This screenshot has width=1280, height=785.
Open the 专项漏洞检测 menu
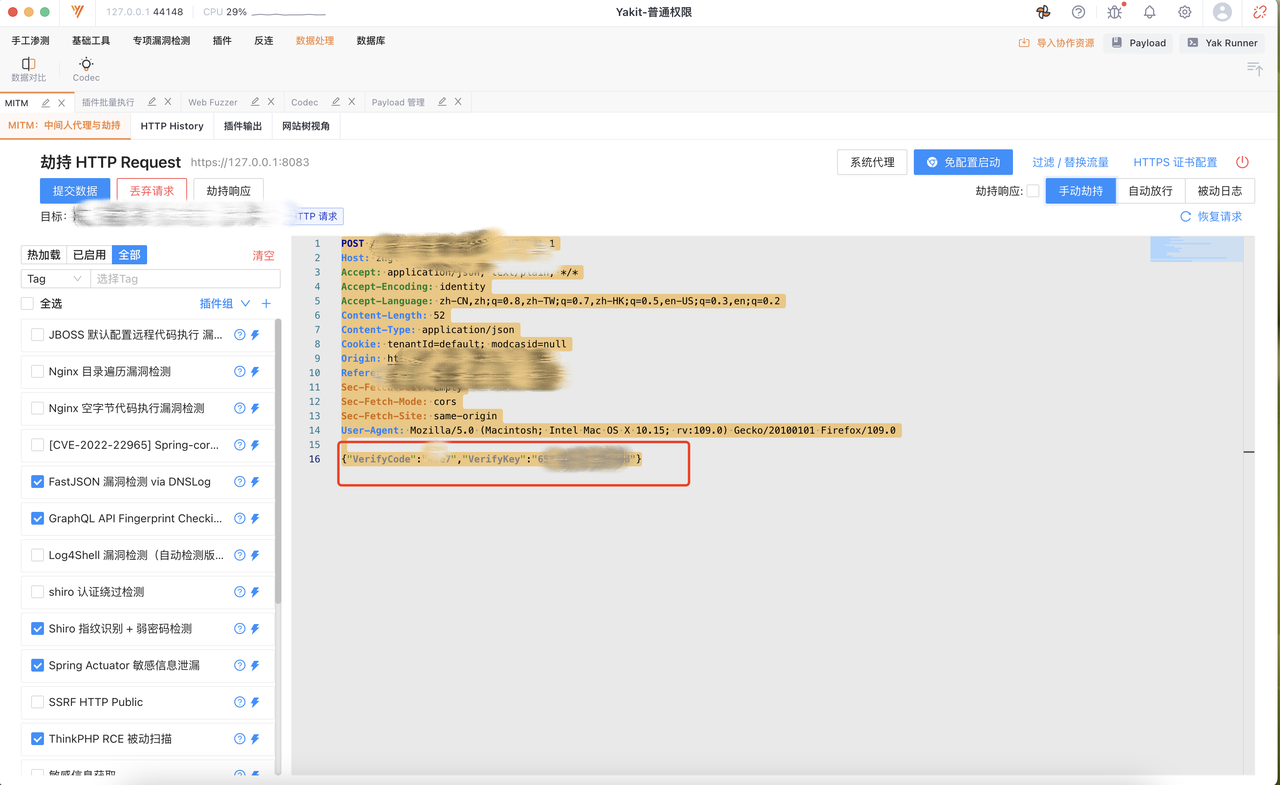[161, 41]
